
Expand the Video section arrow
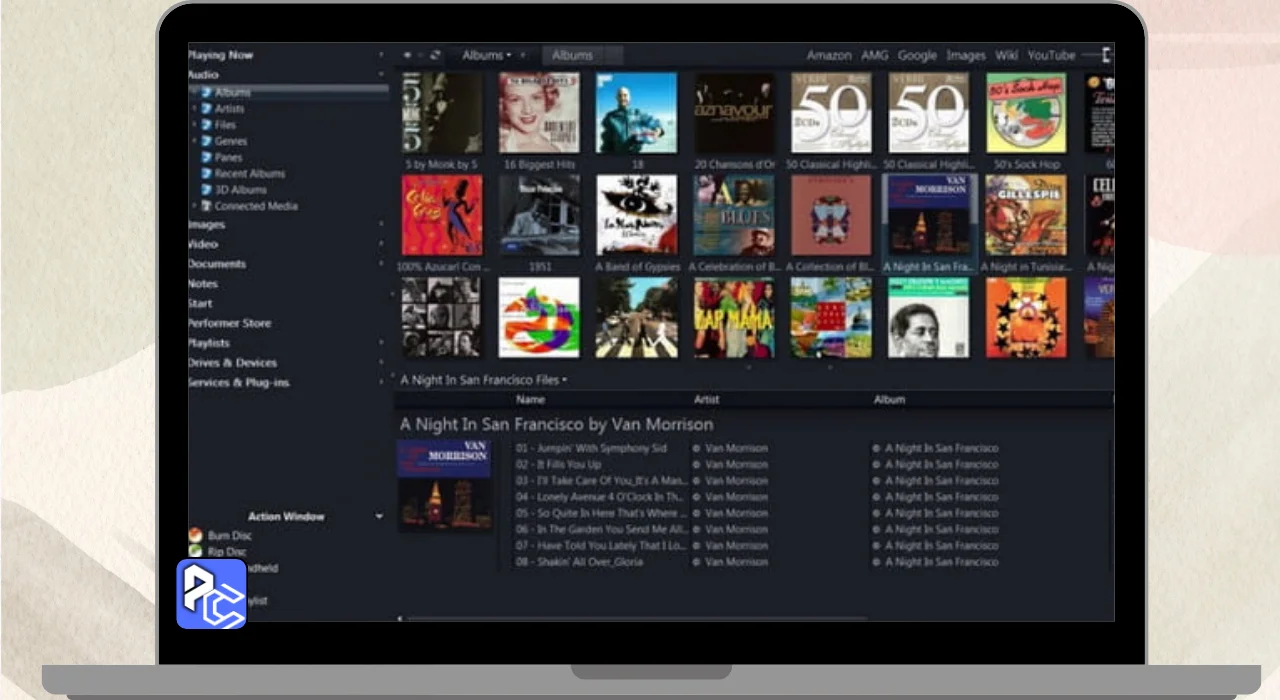[381, 243]
